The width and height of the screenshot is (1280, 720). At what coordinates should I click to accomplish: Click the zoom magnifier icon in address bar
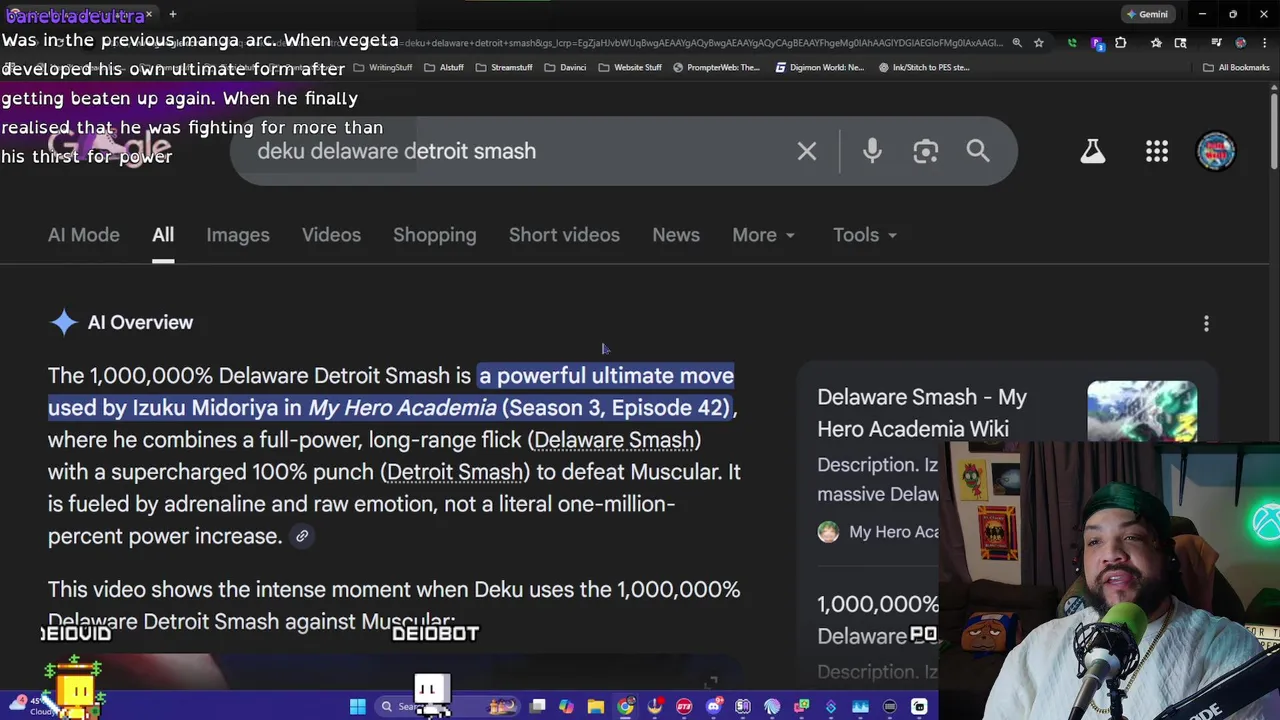coord(1017,43)
